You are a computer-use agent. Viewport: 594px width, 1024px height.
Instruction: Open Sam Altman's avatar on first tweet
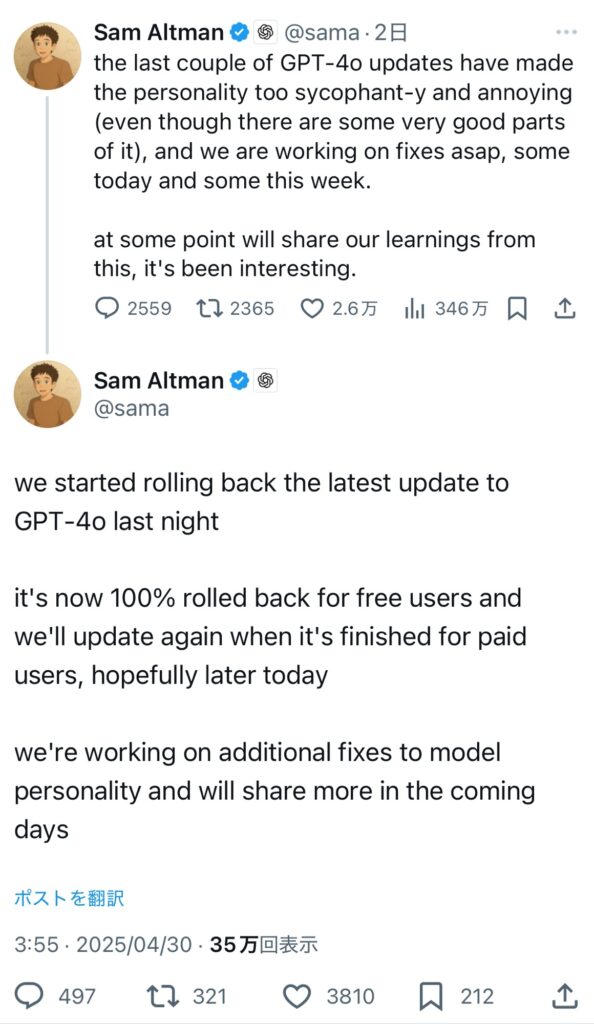(x=47, y=55)
